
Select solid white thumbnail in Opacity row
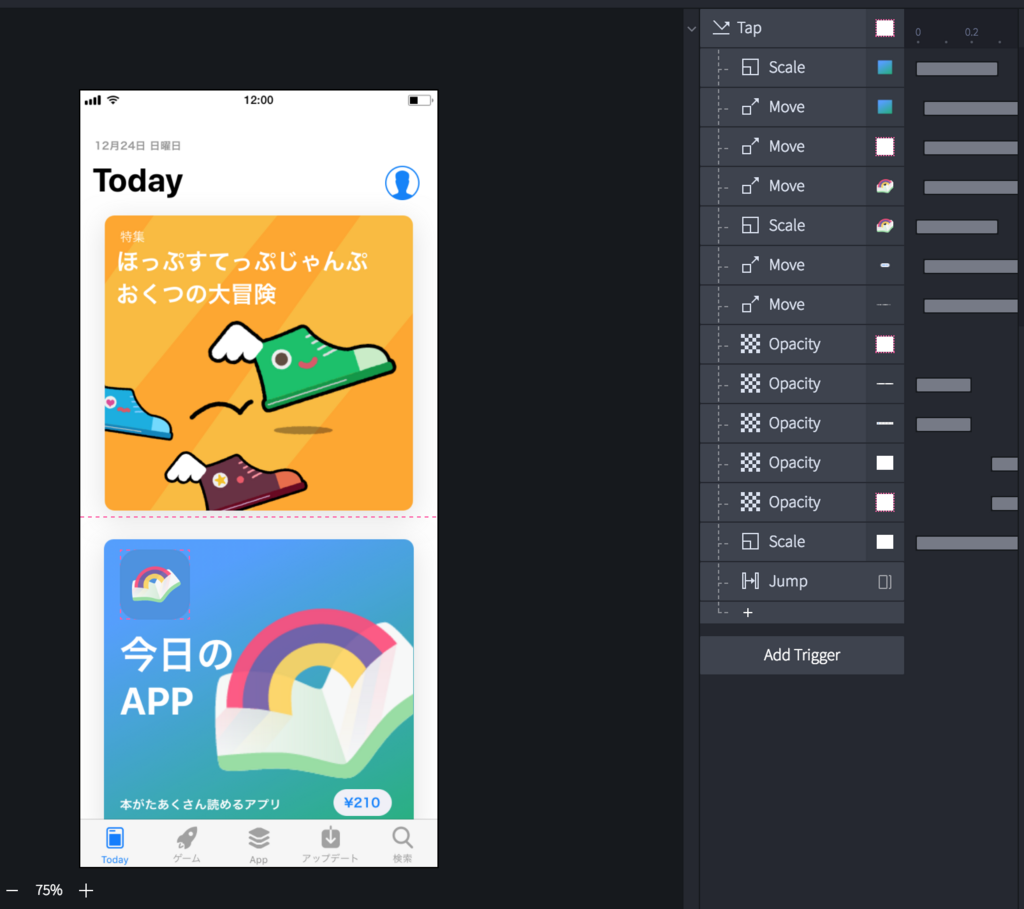click(x=885, y=462)
